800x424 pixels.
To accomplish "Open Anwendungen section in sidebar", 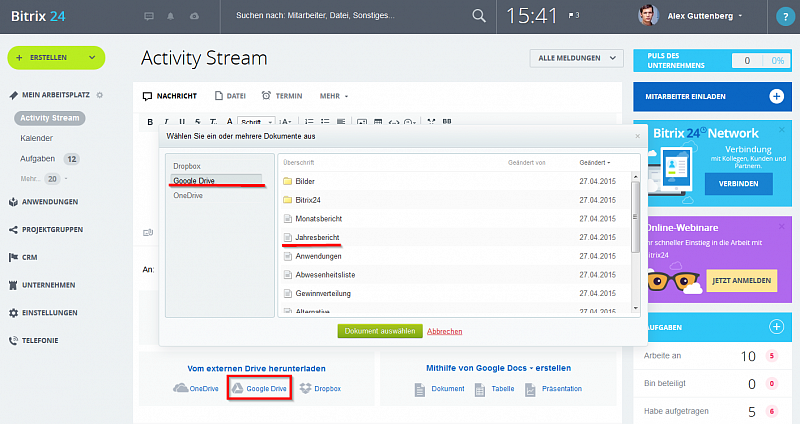I will point(49,202).
